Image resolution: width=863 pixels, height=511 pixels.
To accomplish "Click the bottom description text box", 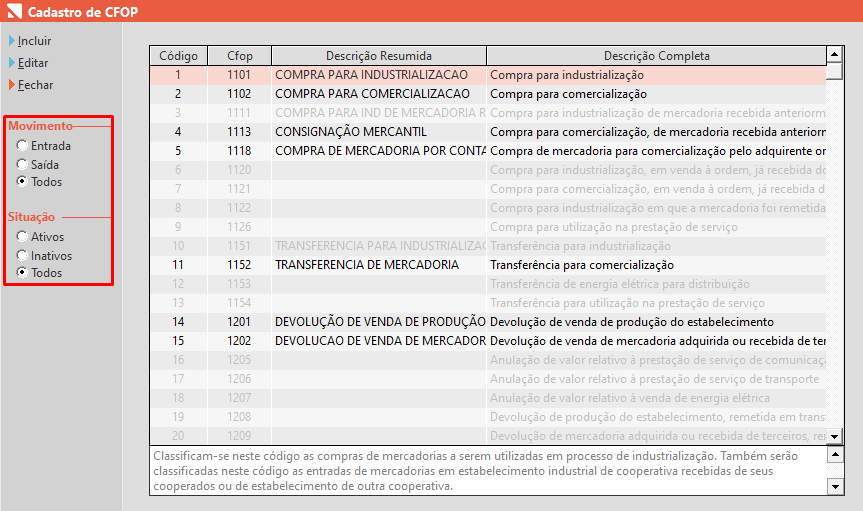I will pyautogui.click(x=488, y=471).
